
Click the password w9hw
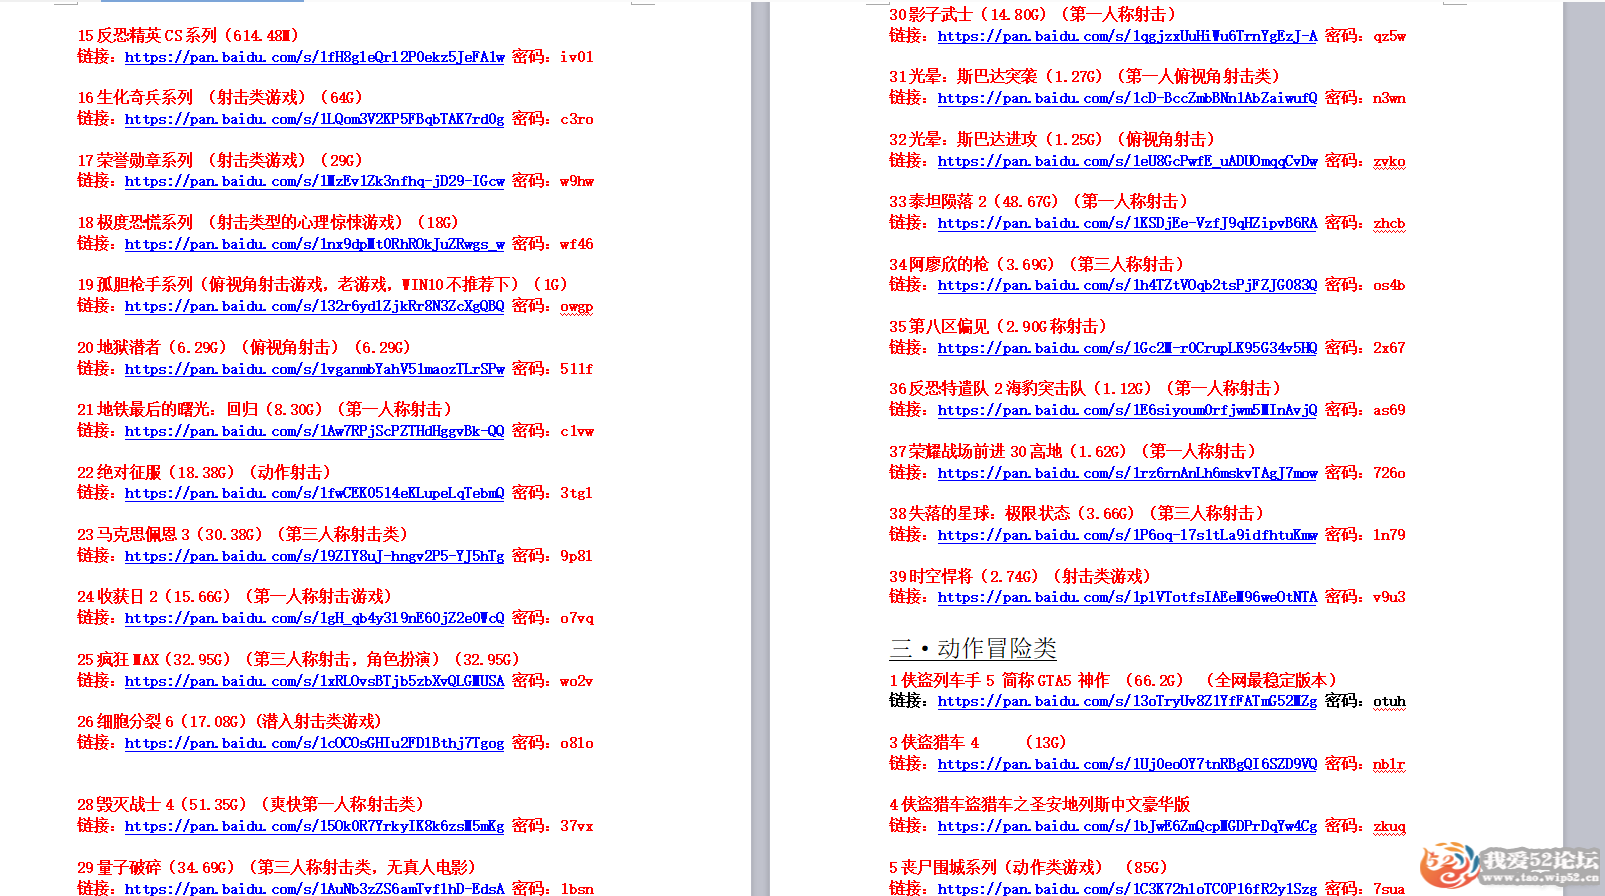point(577,181)
